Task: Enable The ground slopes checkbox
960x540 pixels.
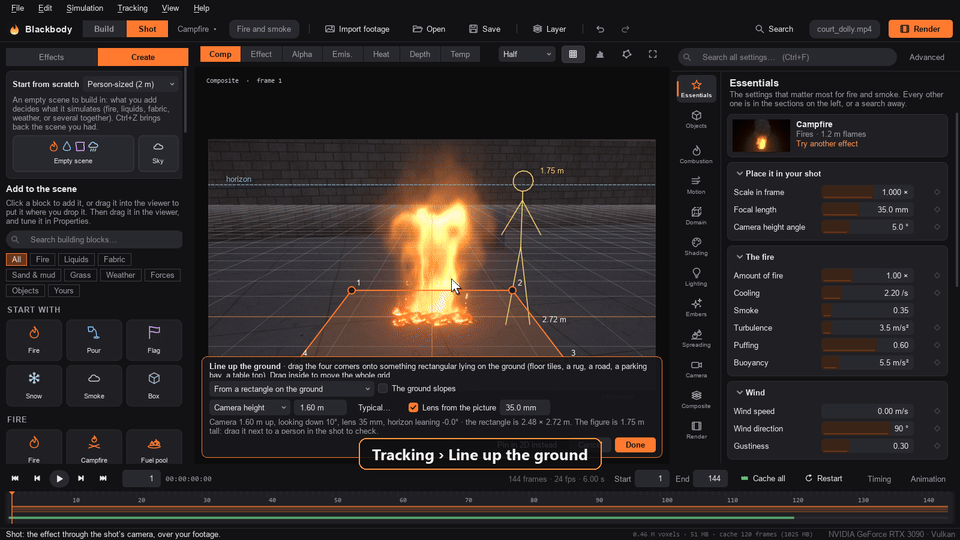Action: point(383,388)
